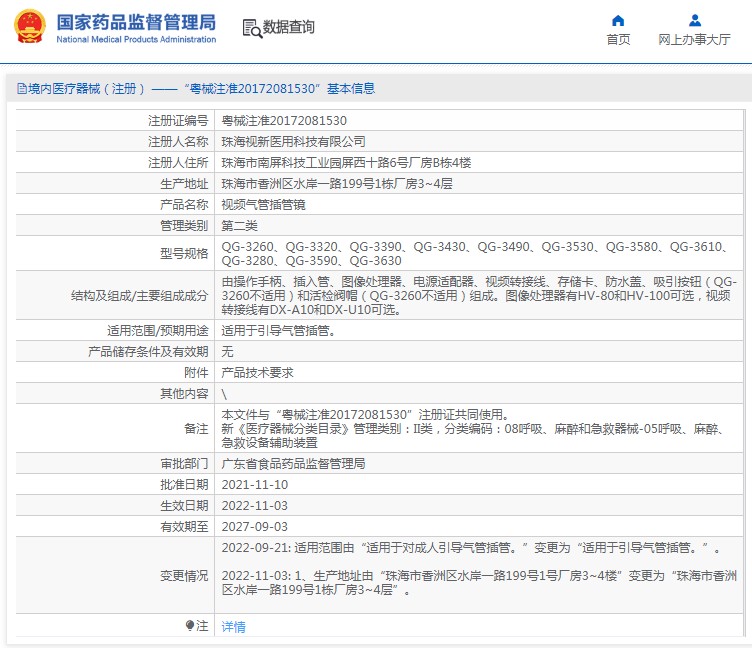This screenshot has width=752, height=648.
Task: Click the expiry date 2027-09-03
Action: point(254,526)
